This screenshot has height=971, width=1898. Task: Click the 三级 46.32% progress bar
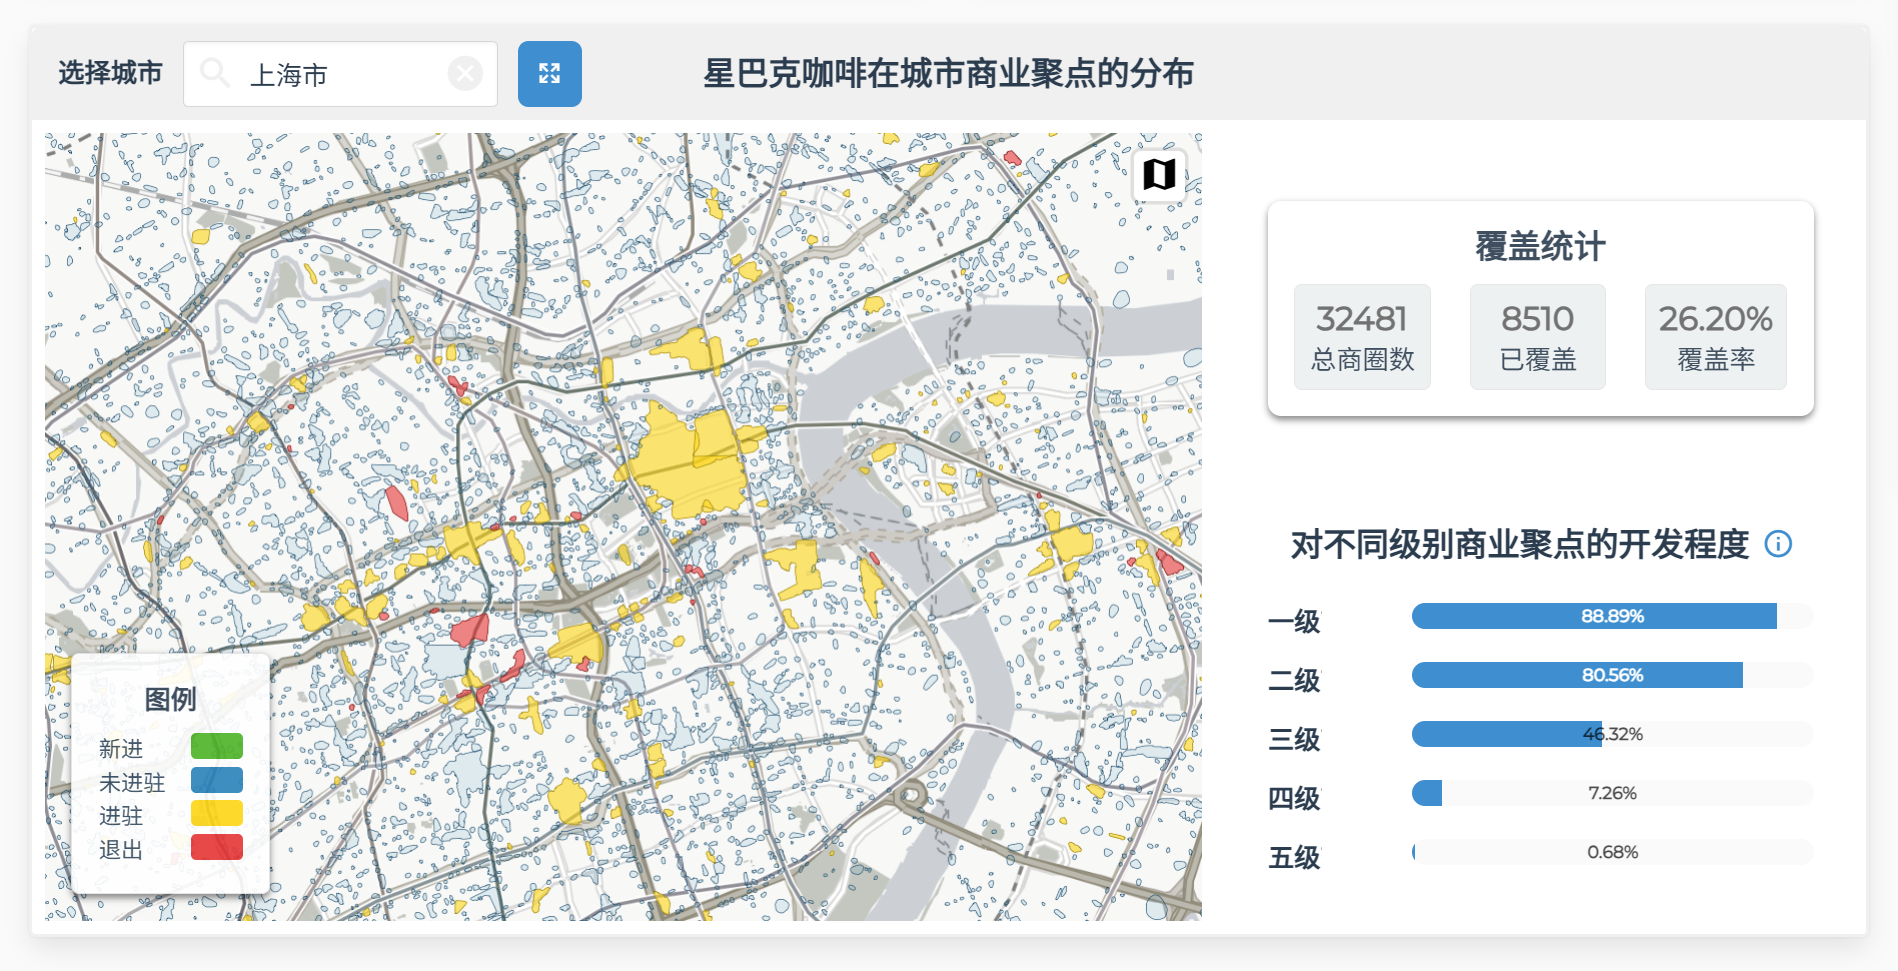pyautogui.click(x=1612, y=734)
